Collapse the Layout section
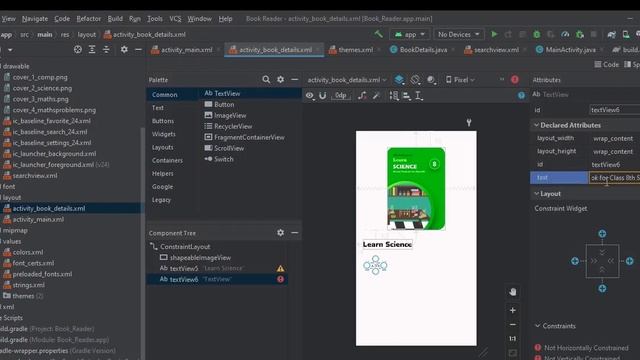Viewport: 640px width, 360px height. pyautogui.click(x=536, y=193)
